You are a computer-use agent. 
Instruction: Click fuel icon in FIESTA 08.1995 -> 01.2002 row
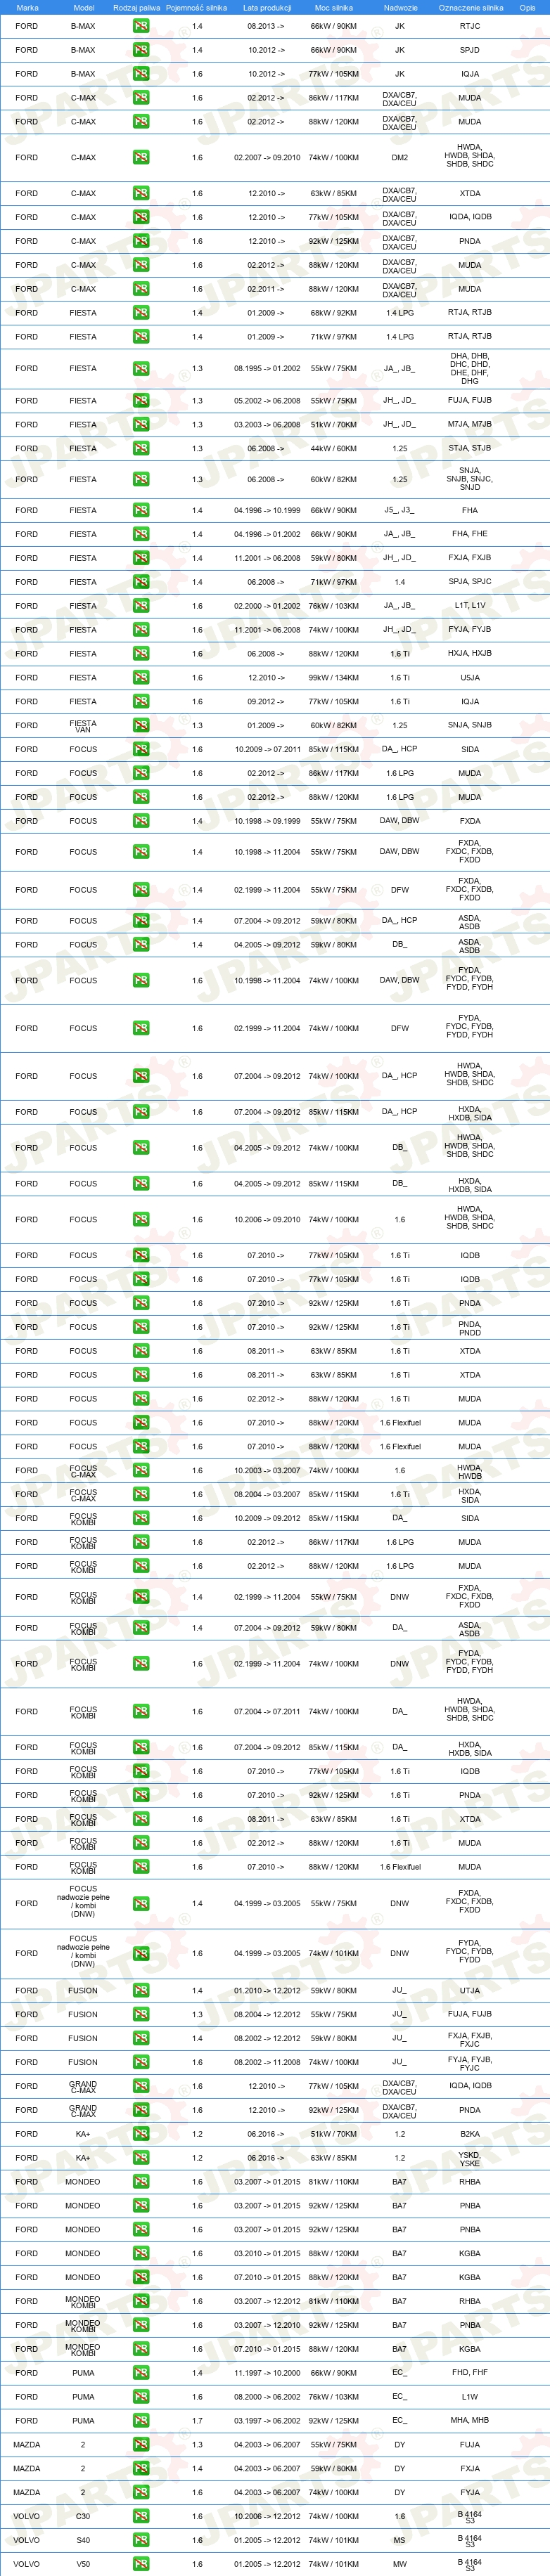(x=141, y=368)
